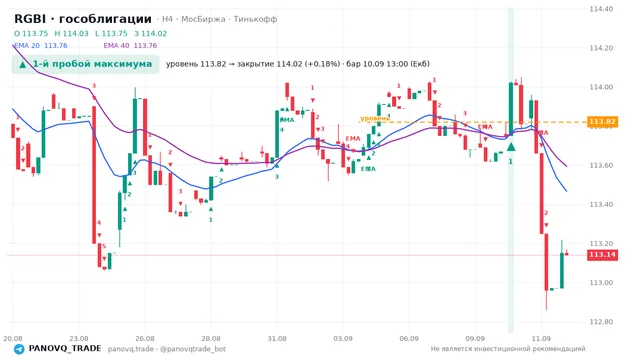Image resolution: width=640 pixels, height=360 pixels.
Task: Click the green highlighted breakout bar column
Action: coord(511,170)
